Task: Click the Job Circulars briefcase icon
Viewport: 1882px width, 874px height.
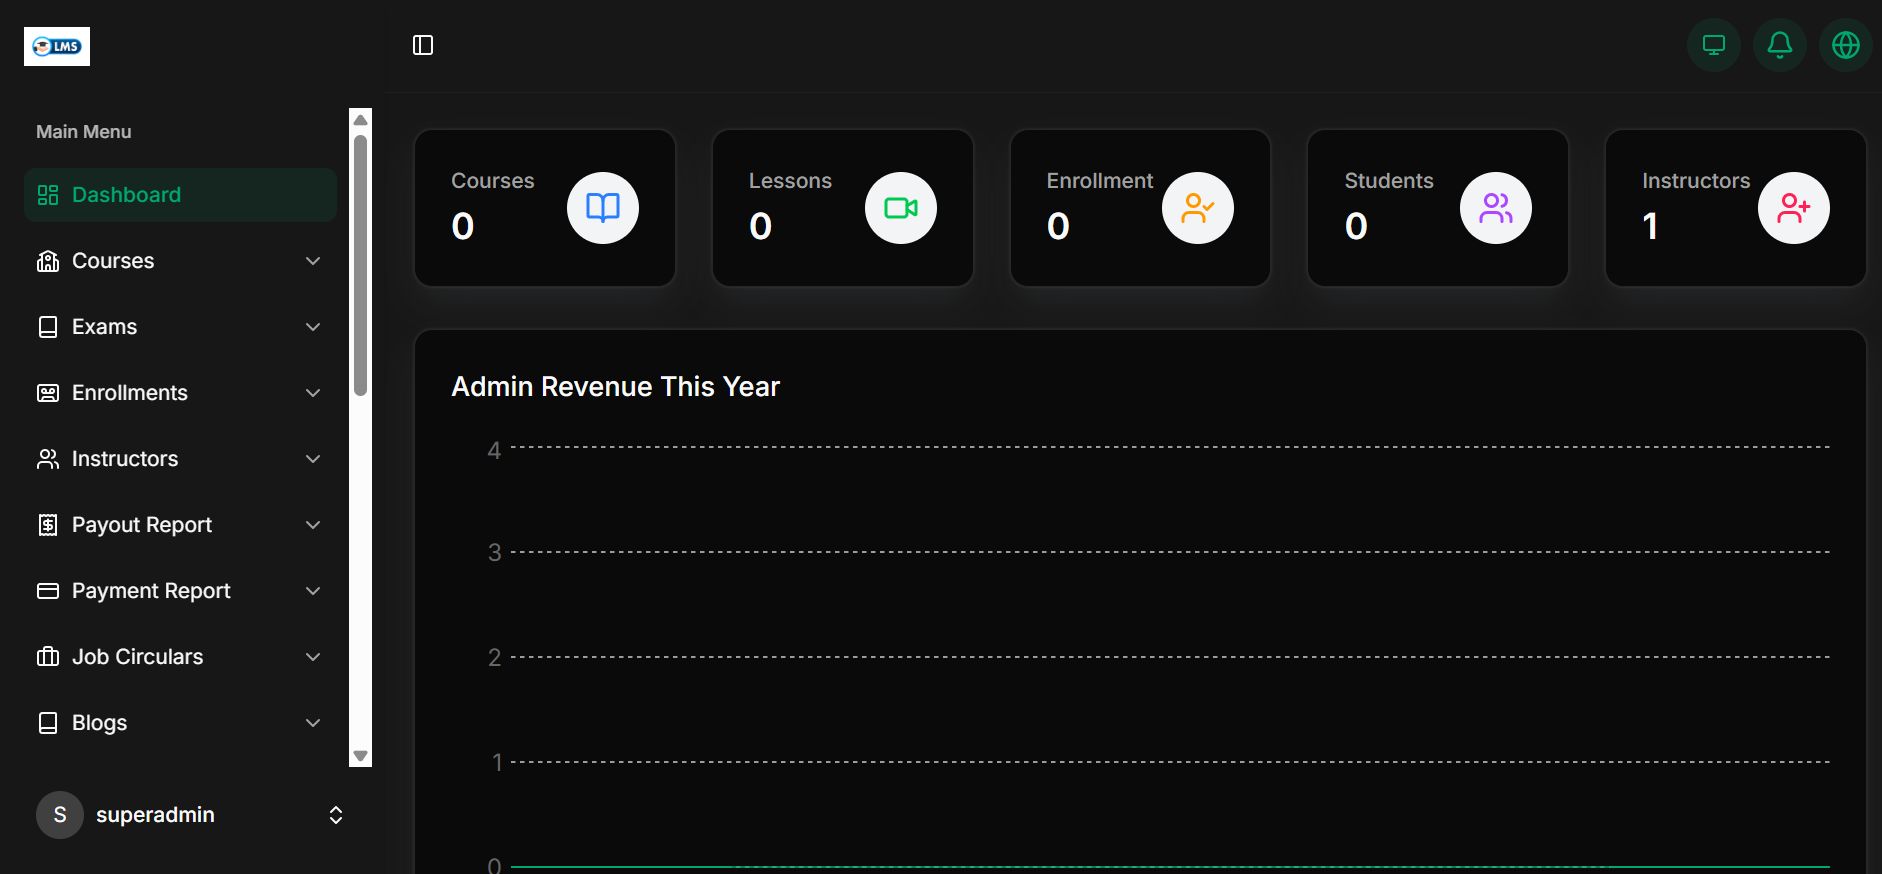Action: [48, 657]
